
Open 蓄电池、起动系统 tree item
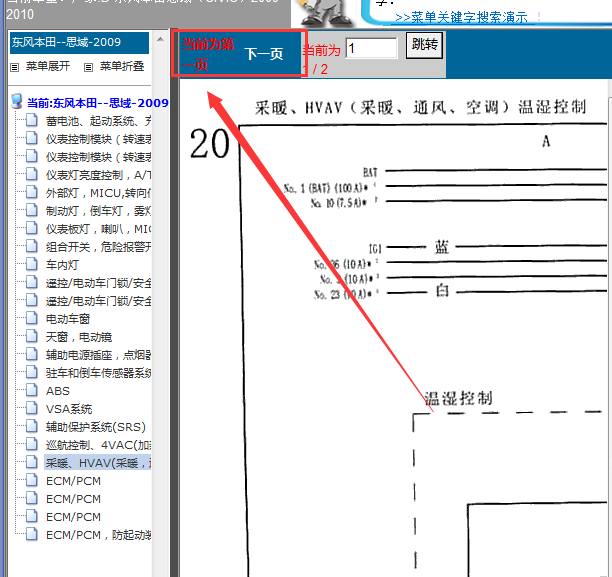(x=98, y=121)
